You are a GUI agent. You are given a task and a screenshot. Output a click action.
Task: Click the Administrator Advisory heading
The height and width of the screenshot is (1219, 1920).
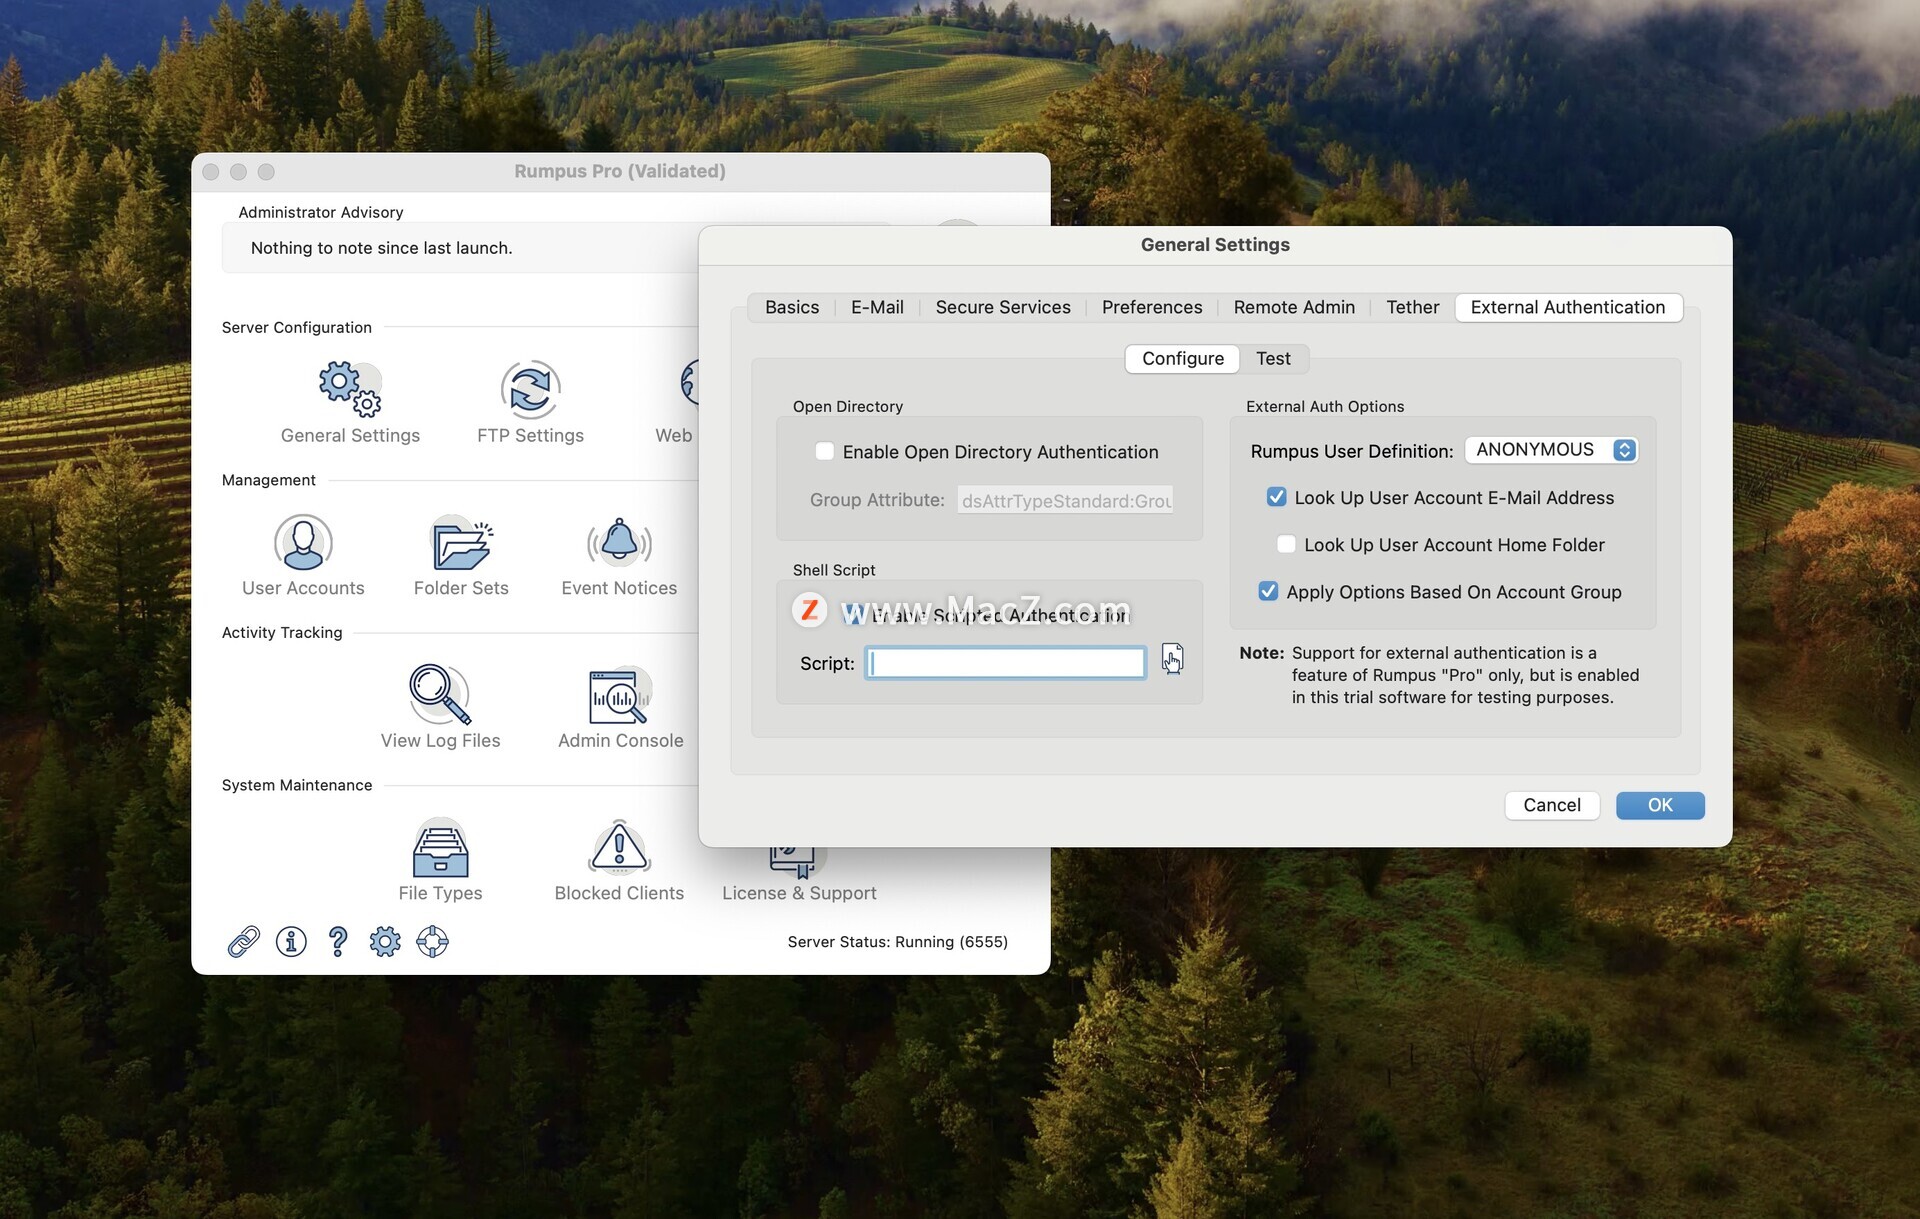tap(320, 213)
